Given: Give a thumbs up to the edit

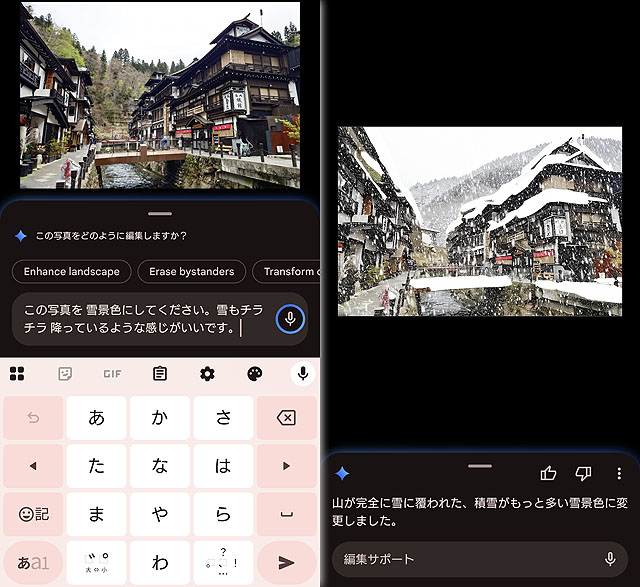Looking at the screenshot, I should 548,473.
